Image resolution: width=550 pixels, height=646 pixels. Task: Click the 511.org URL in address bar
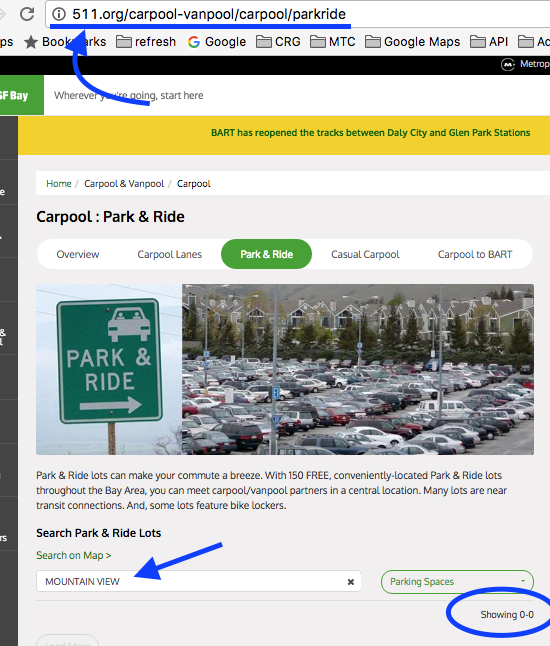coord(209,14)
